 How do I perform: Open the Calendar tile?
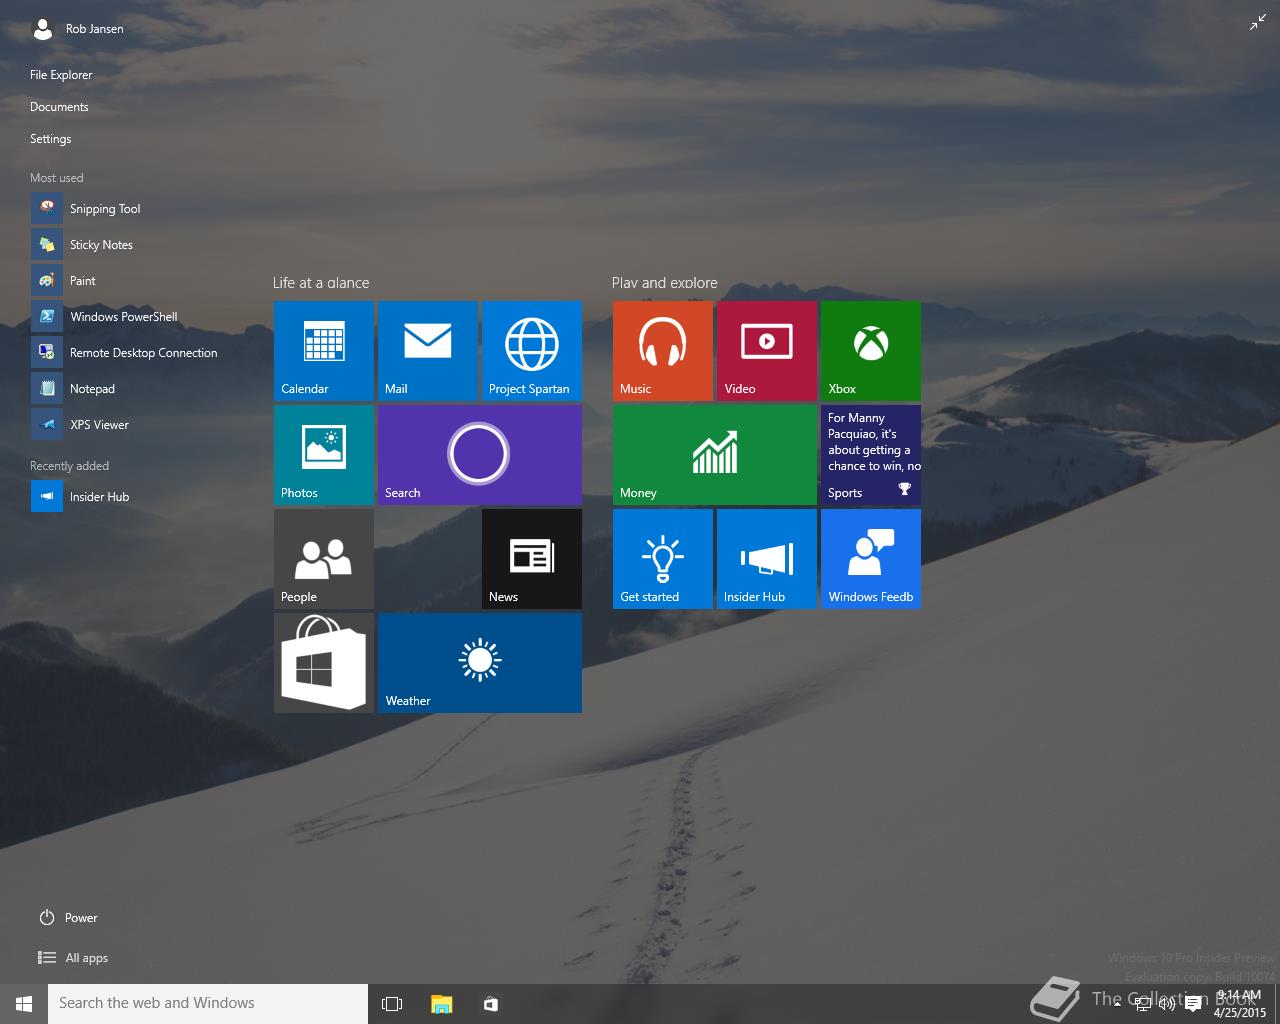[324, 351]
